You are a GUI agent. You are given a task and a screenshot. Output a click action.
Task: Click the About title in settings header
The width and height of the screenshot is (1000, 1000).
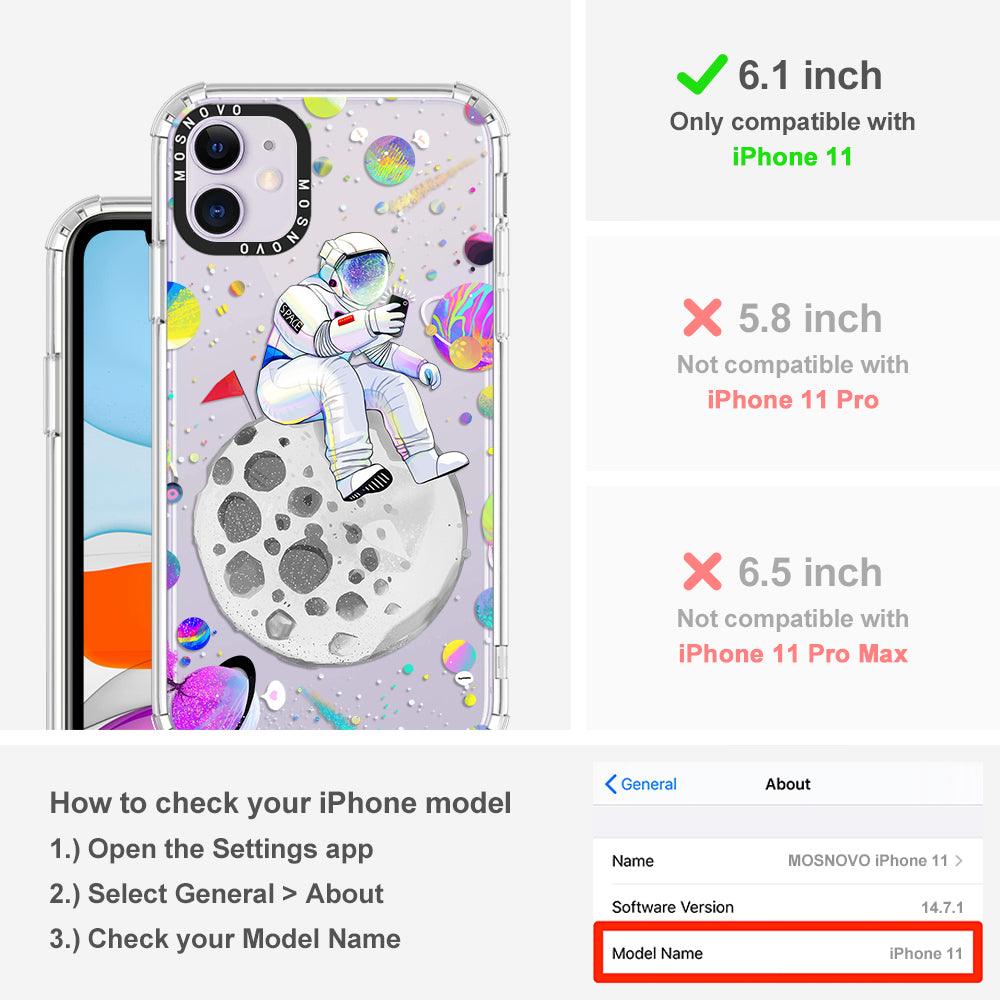coord(788,784)
